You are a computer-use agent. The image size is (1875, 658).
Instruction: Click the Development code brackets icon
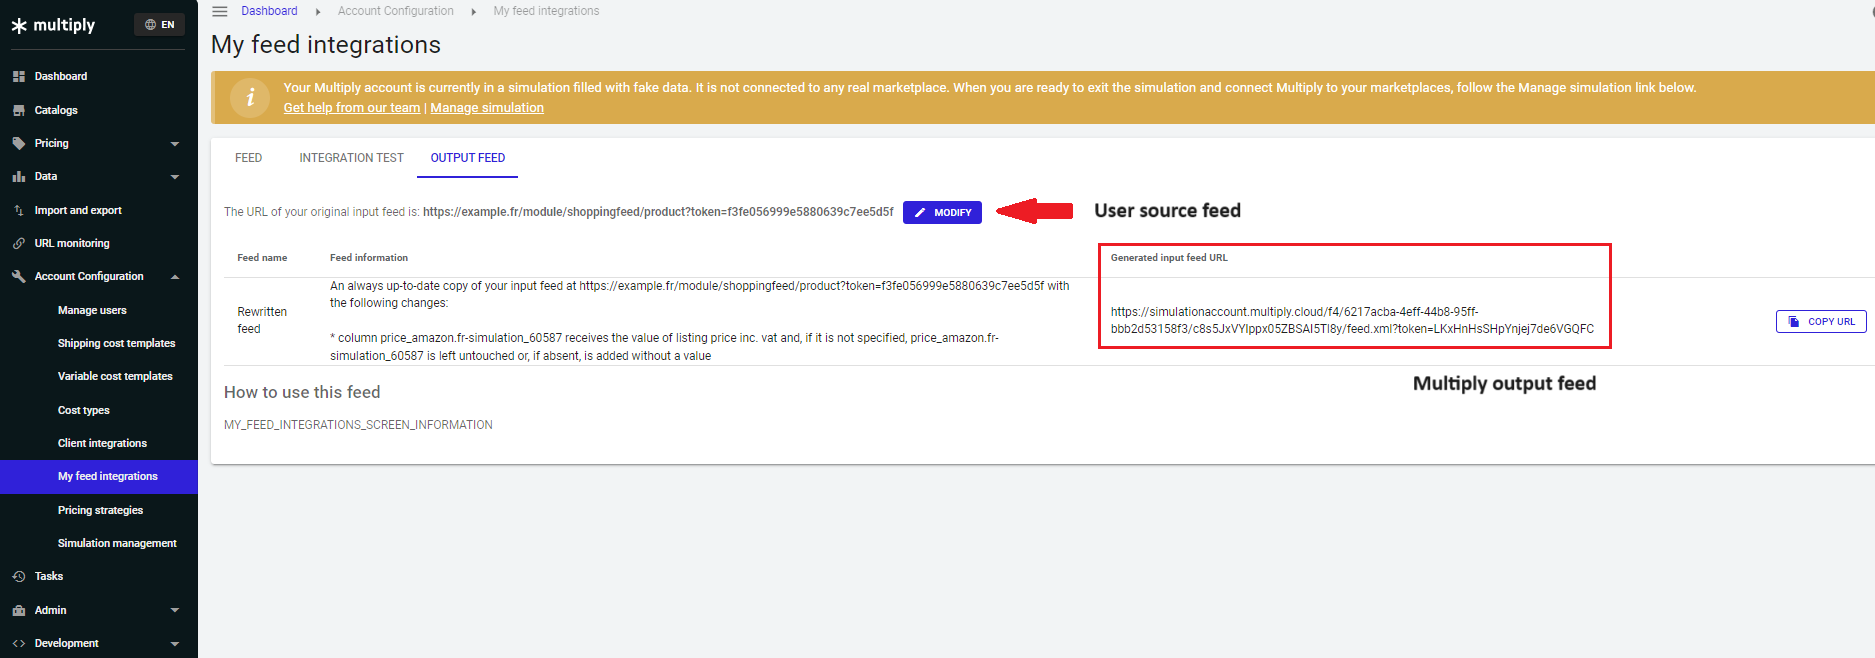pos(19,643)
